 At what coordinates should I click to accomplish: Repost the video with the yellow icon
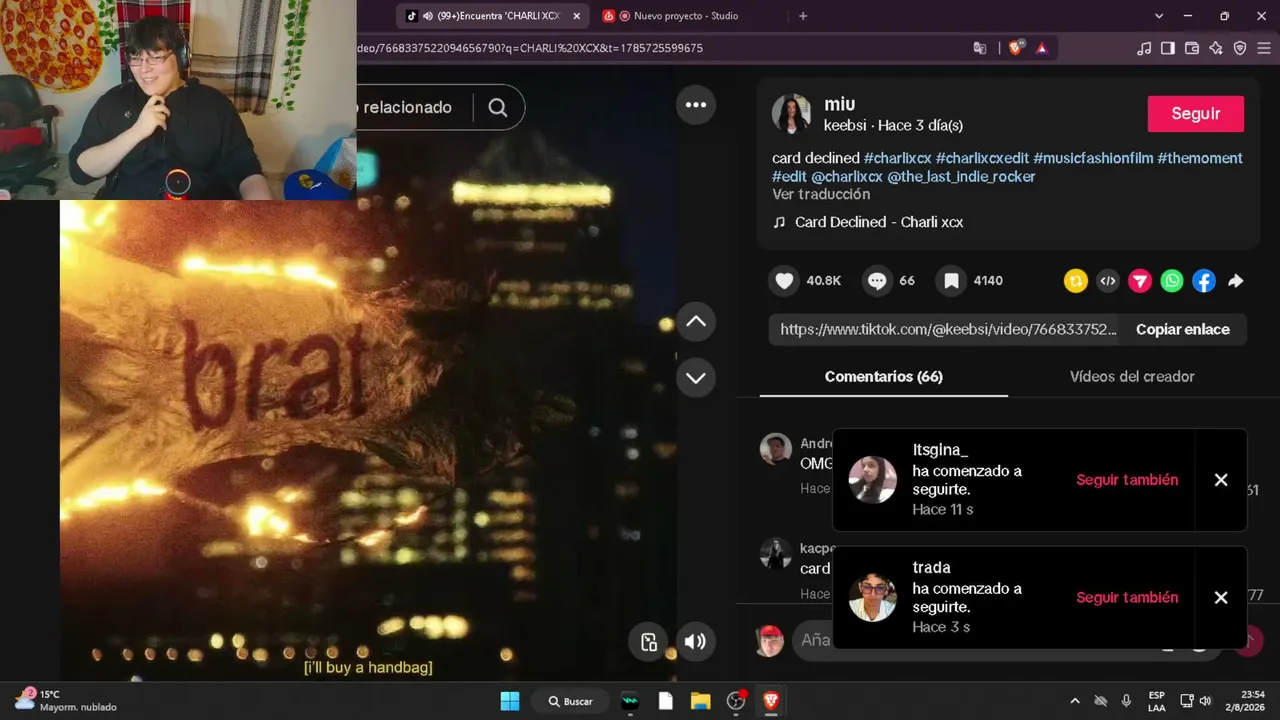pos(1076,281)
